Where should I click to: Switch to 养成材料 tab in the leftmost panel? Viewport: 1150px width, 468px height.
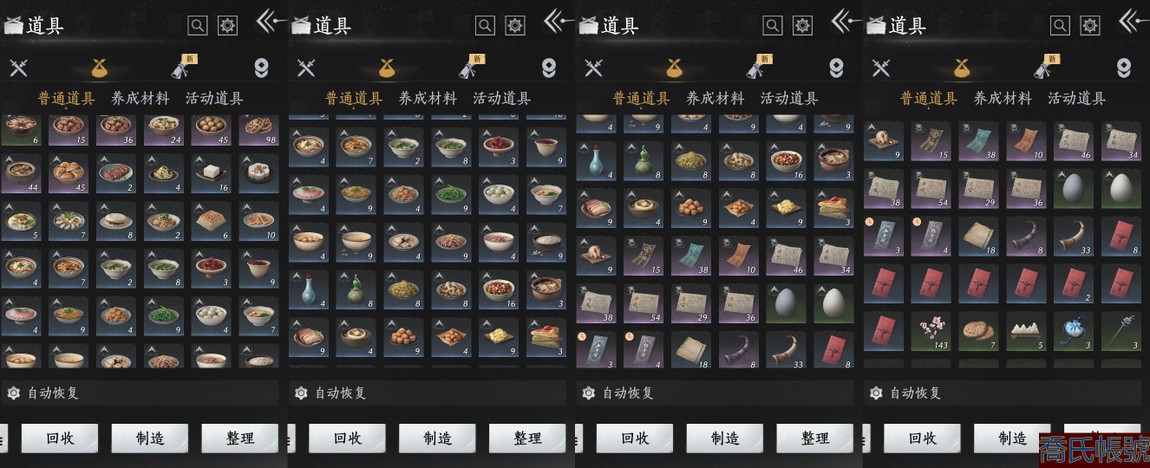(x=140, y=98)
